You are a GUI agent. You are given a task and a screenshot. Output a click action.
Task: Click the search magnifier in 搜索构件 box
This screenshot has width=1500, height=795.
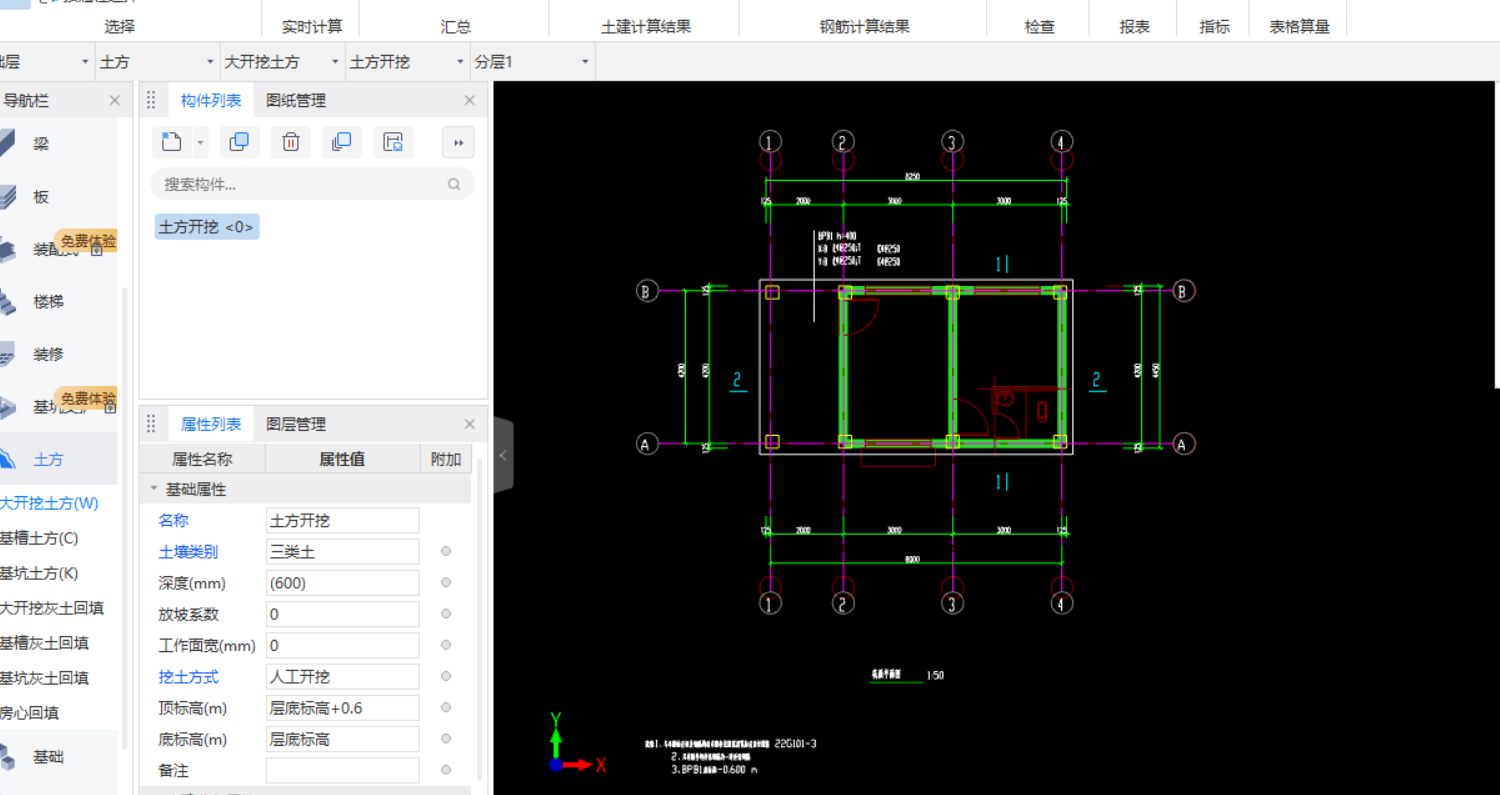point(454,184)
